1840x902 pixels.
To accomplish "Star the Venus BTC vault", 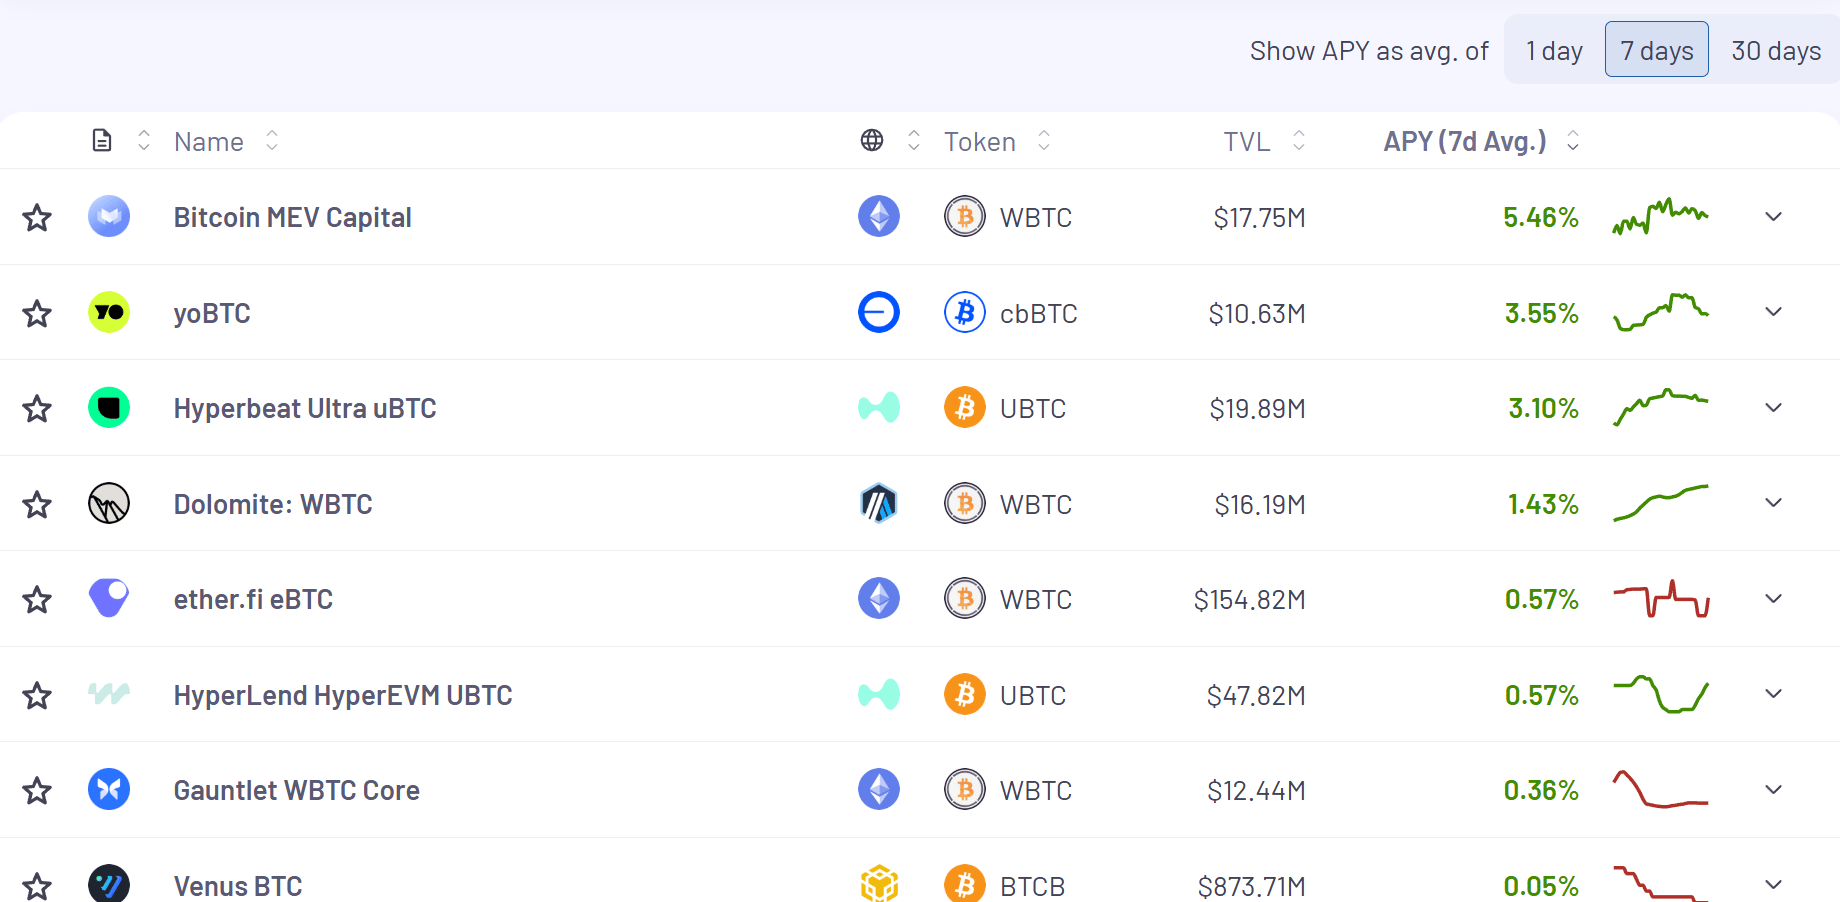I will pos(37,886).
